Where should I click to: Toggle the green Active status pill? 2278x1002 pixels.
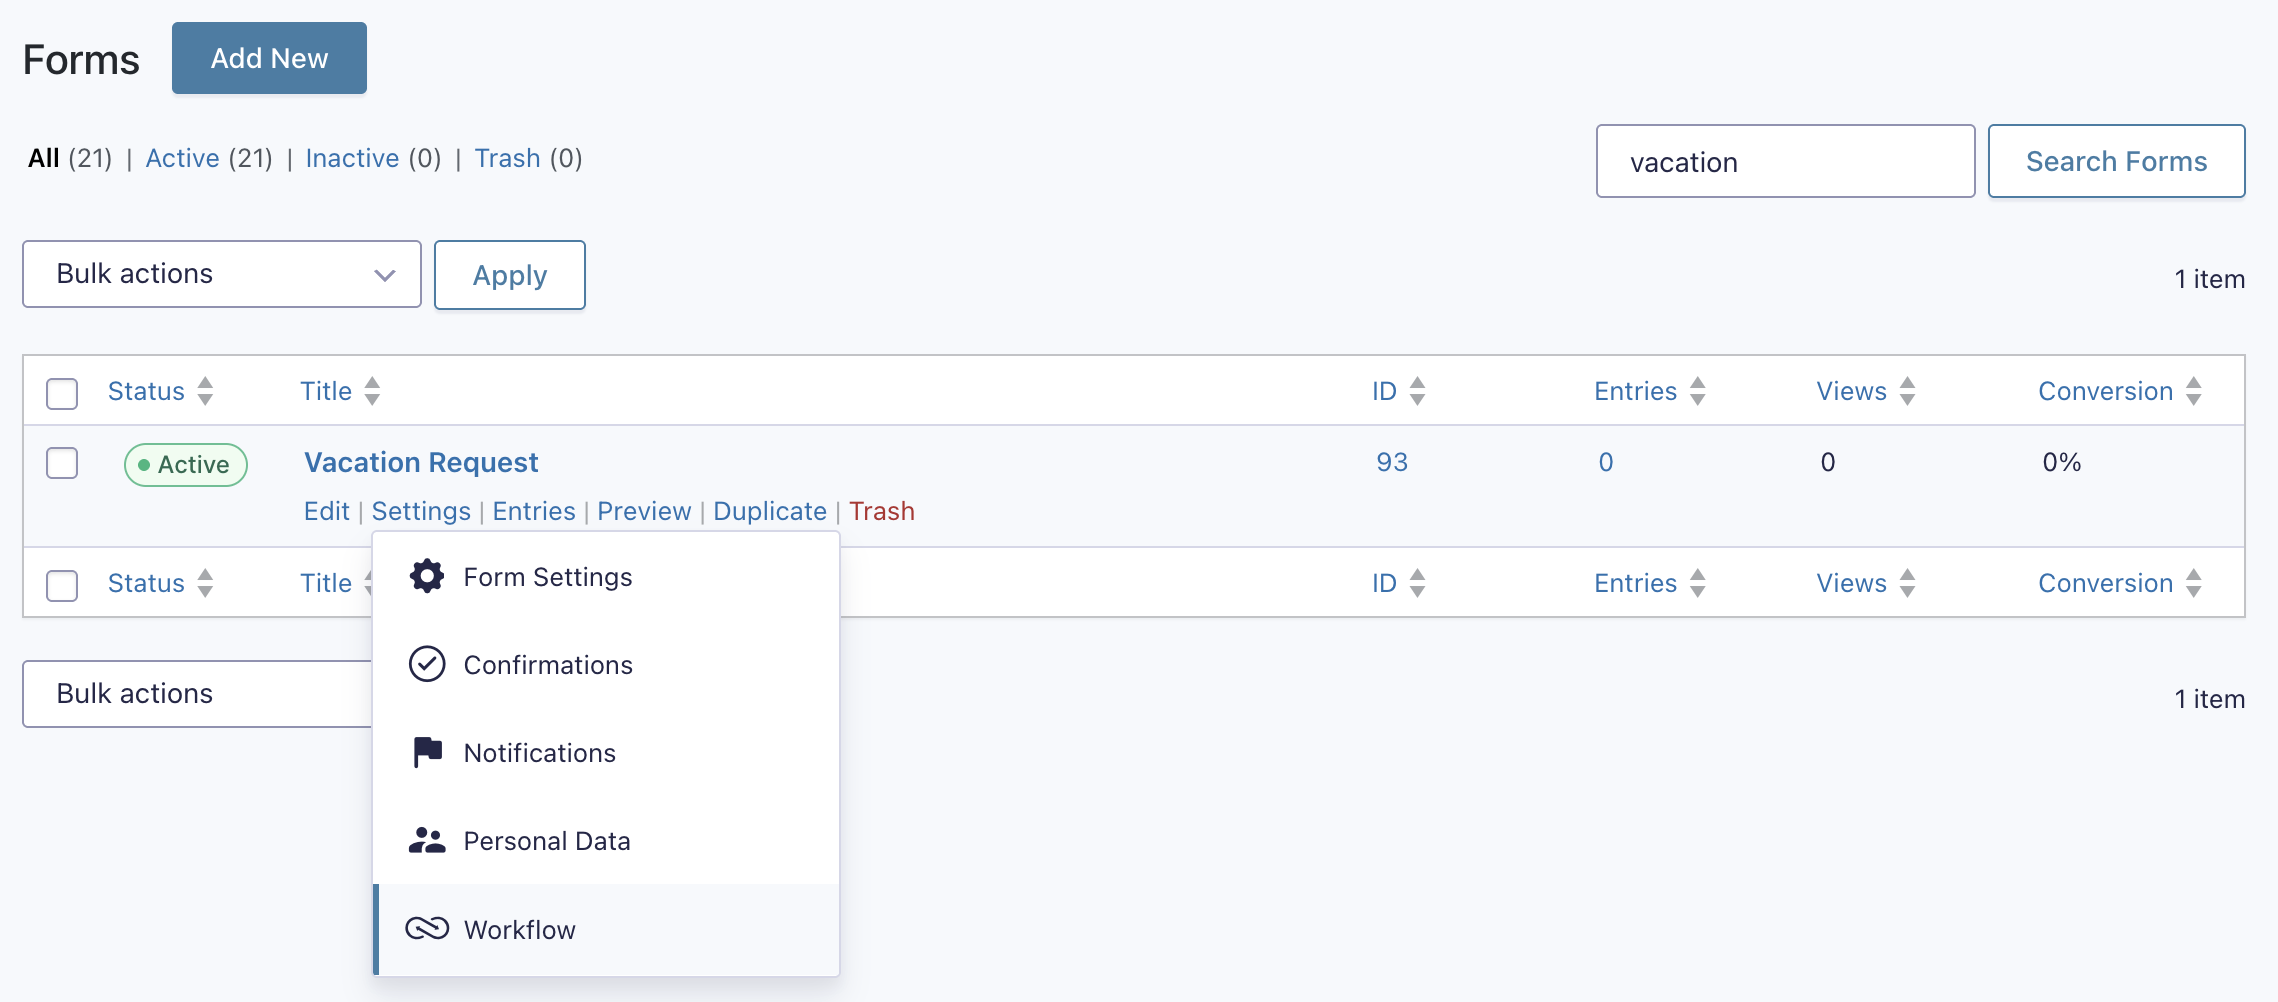[x=186, y=465]
